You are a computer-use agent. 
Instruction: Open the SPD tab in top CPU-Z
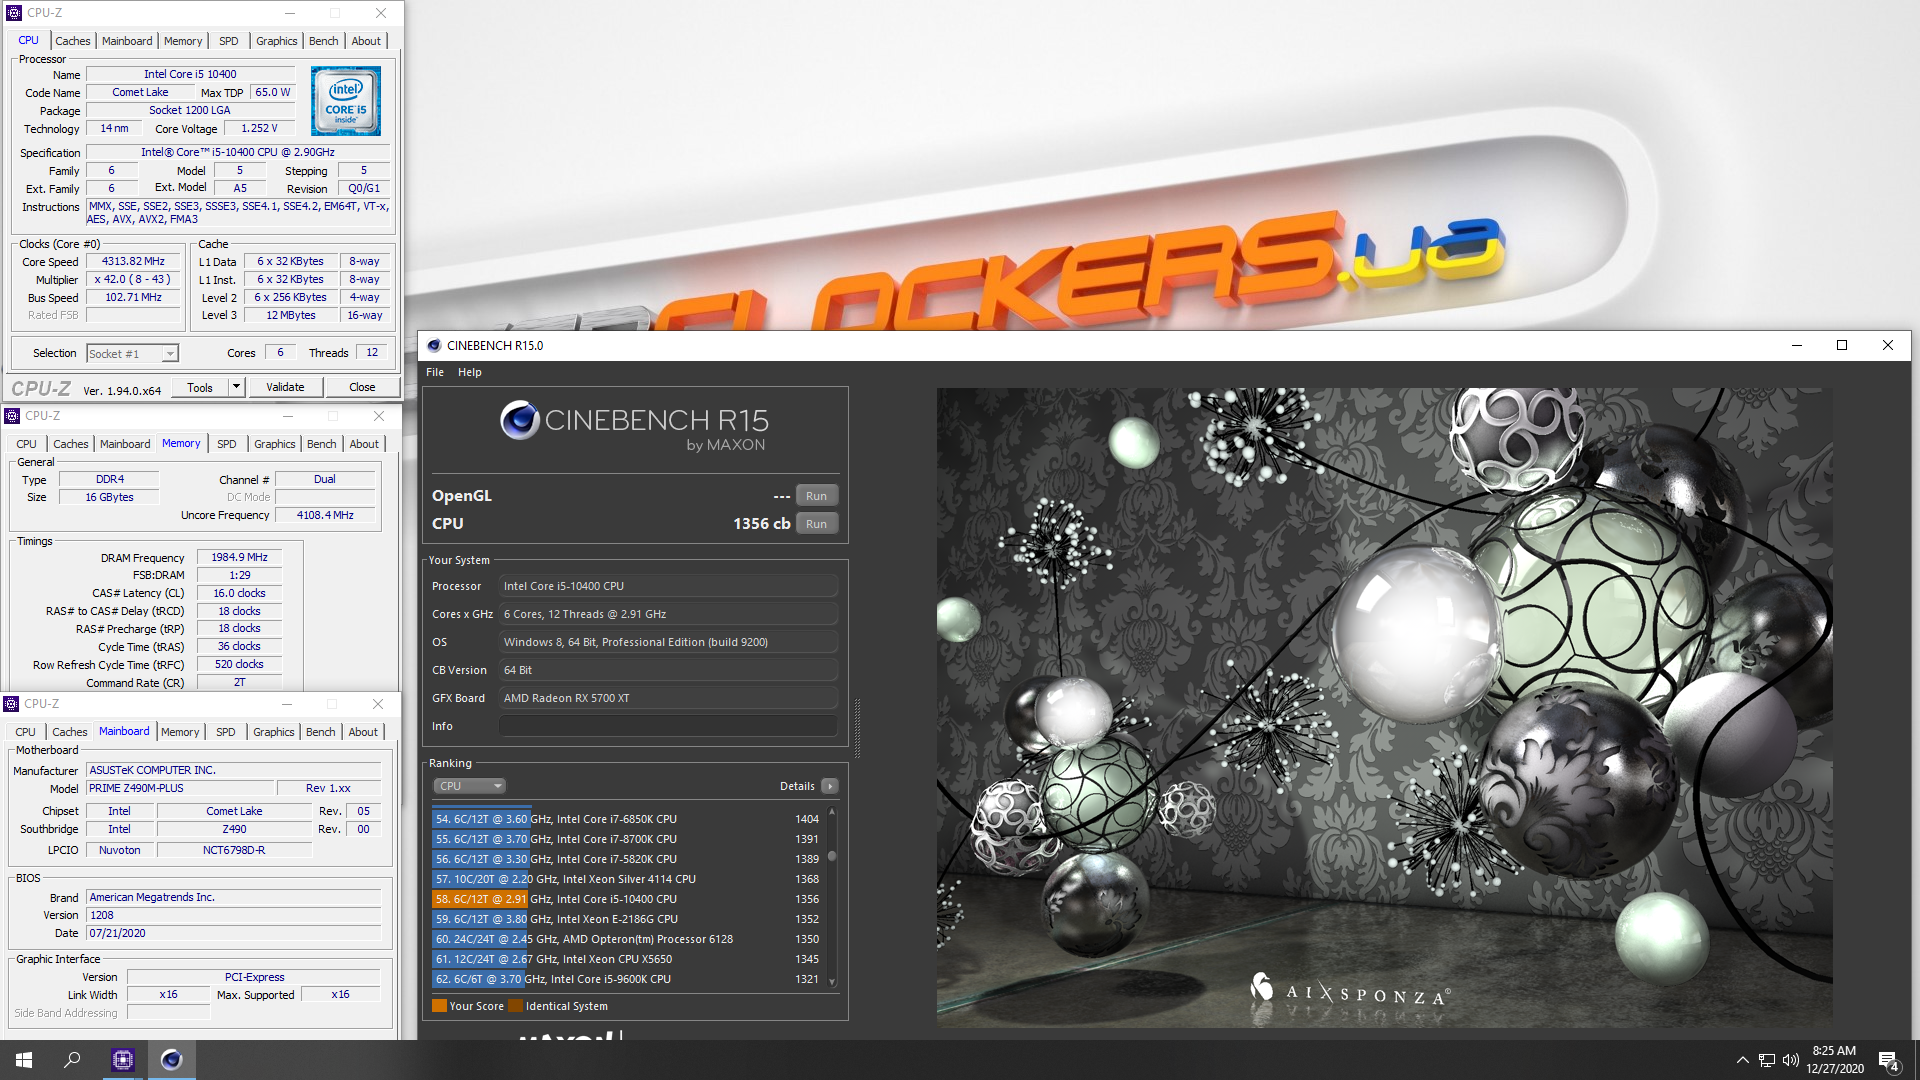229,41
